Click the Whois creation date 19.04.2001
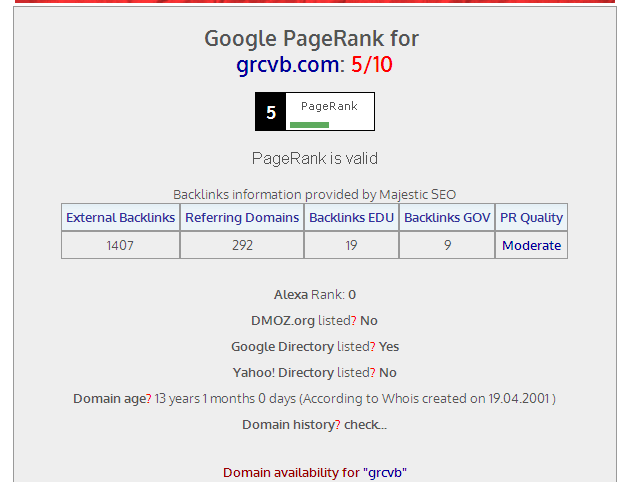This screenshot has width=630, height=482. 519,398
